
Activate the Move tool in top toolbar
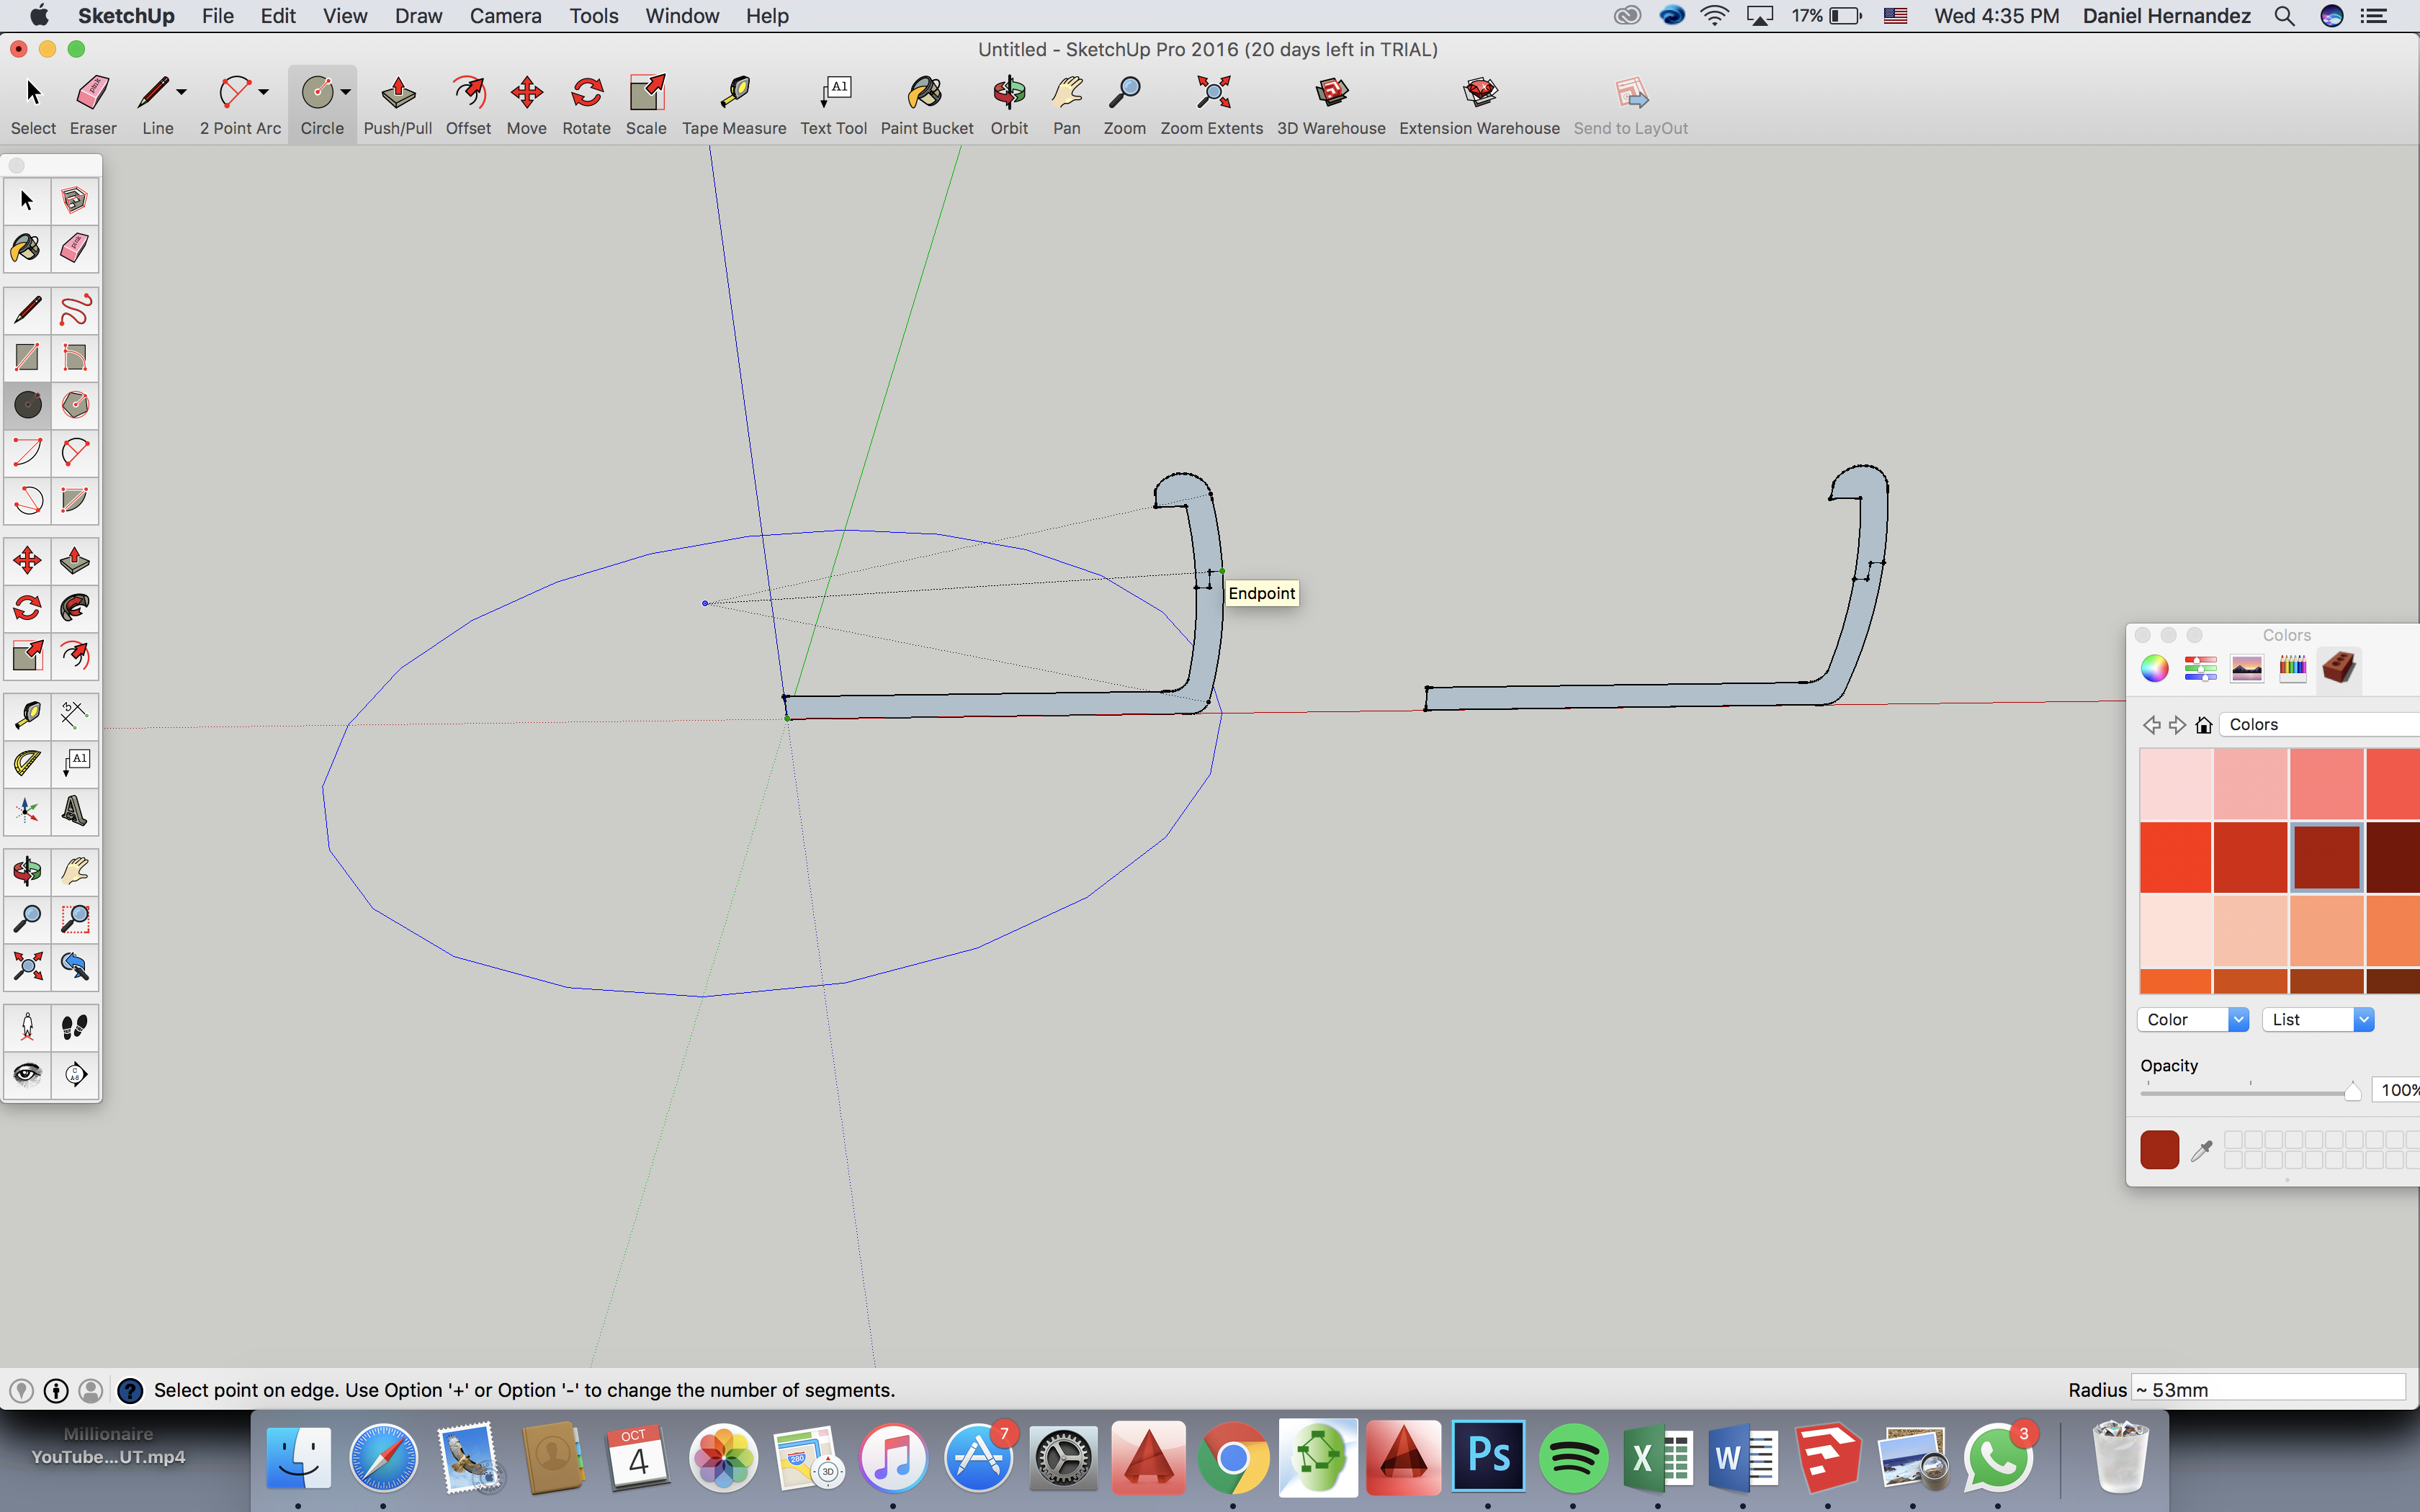point(527,104)
